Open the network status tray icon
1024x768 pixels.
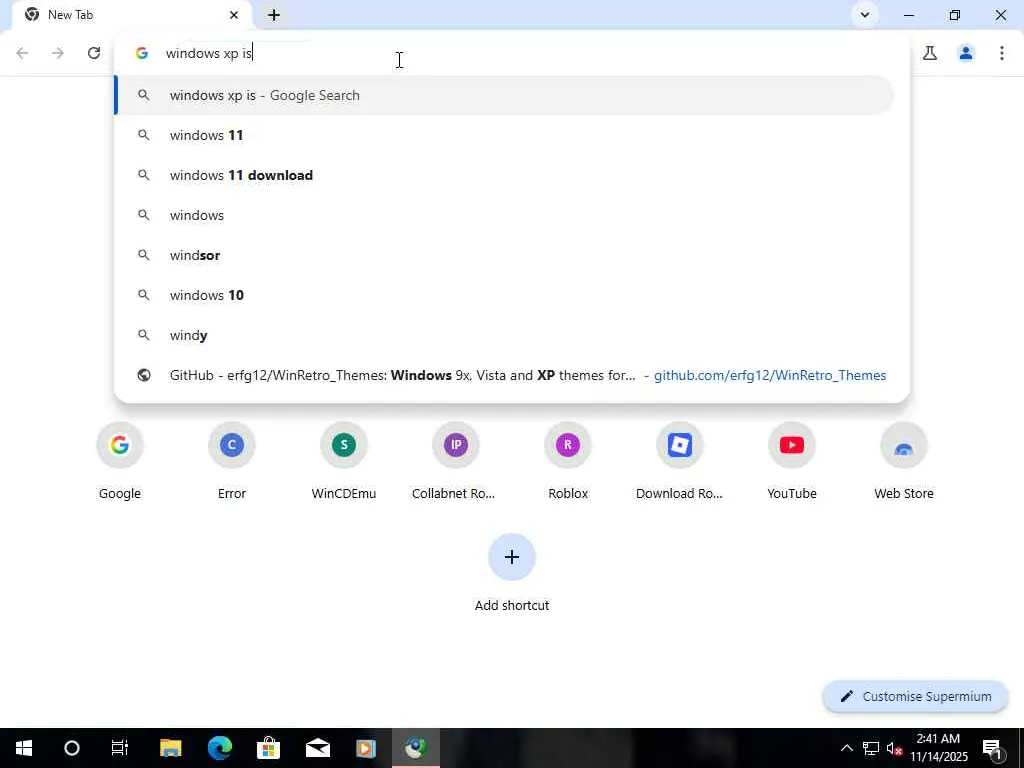coord(871,748)
